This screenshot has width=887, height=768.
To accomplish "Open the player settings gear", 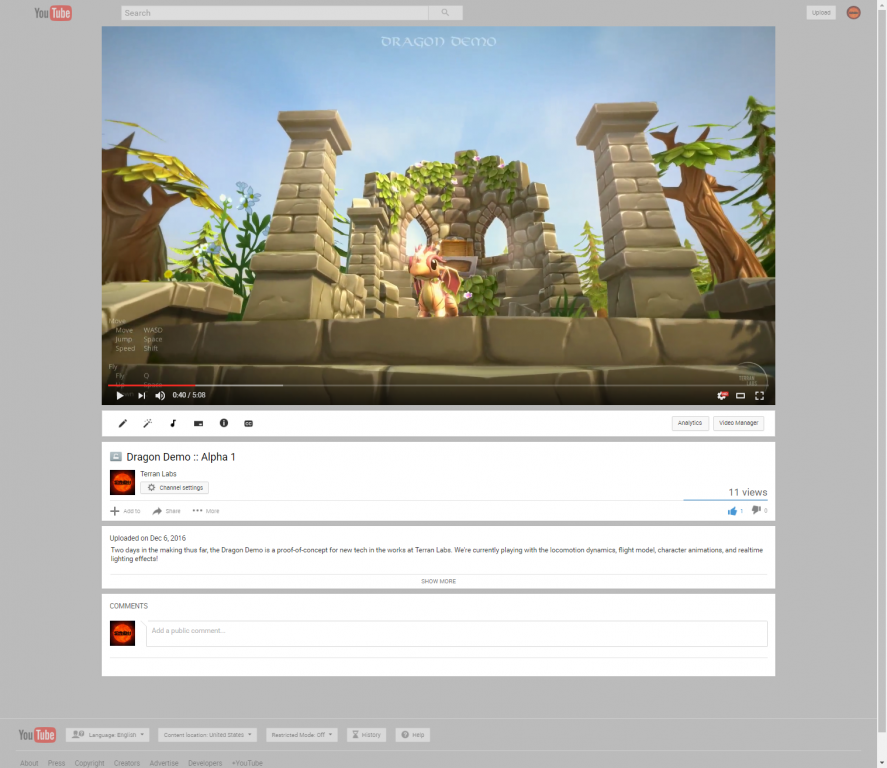I will pyautogui.click(x=722, y=395).
